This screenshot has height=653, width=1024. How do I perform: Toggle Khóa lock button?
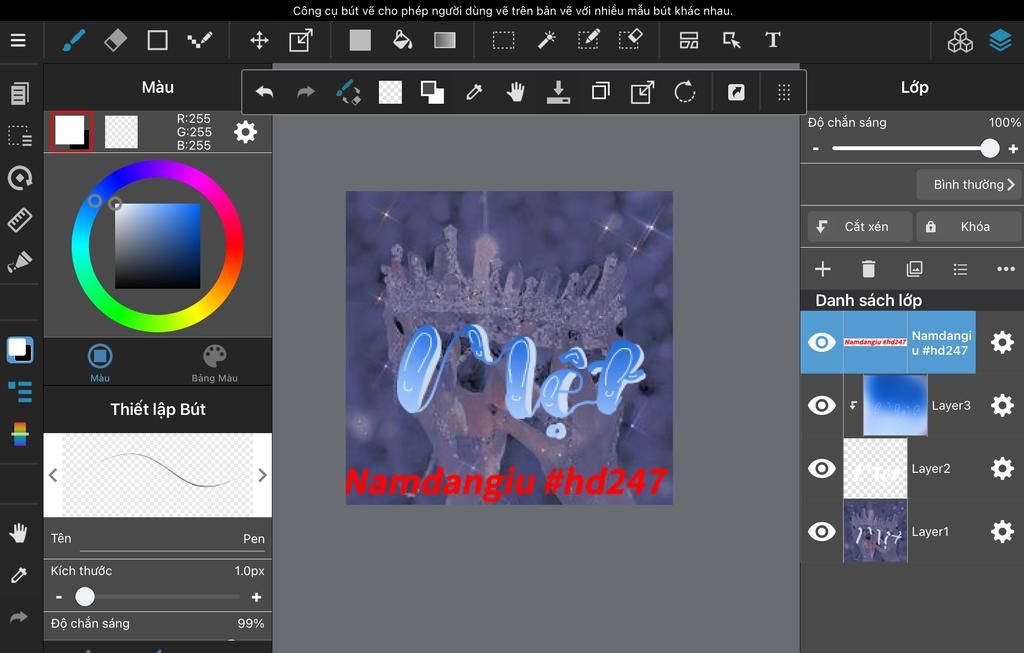[x=968, y=227]
